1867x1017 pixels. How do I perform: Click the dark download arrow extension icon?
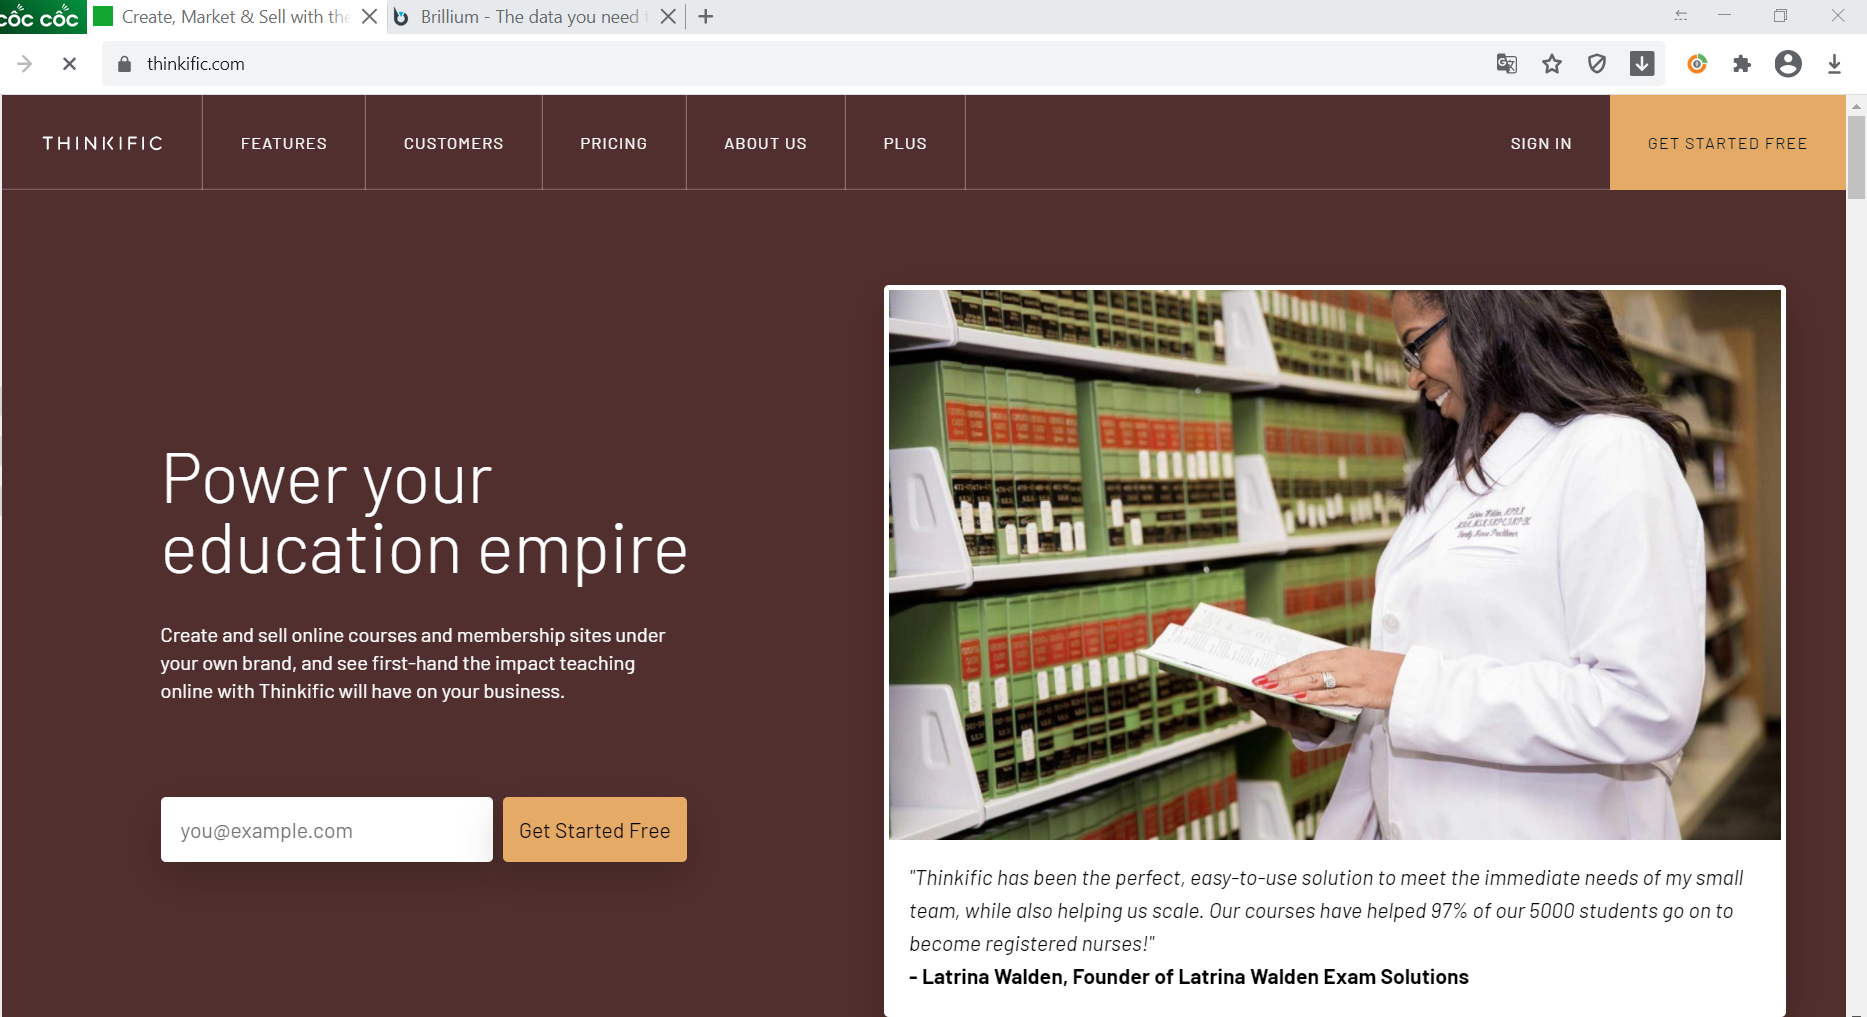point(1642,64)
